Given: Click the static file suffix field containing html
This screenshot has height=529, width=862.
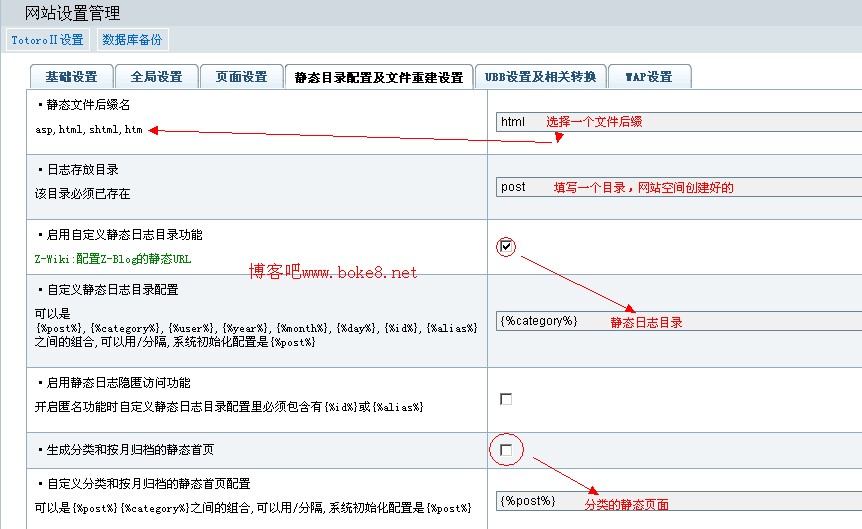Looking at the screenshot, I should point(678,122).
